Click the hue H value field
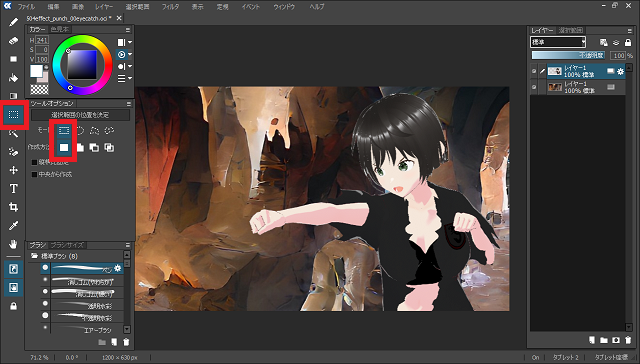Viewport: 640px width, 364px height. [x=42, y=40]
